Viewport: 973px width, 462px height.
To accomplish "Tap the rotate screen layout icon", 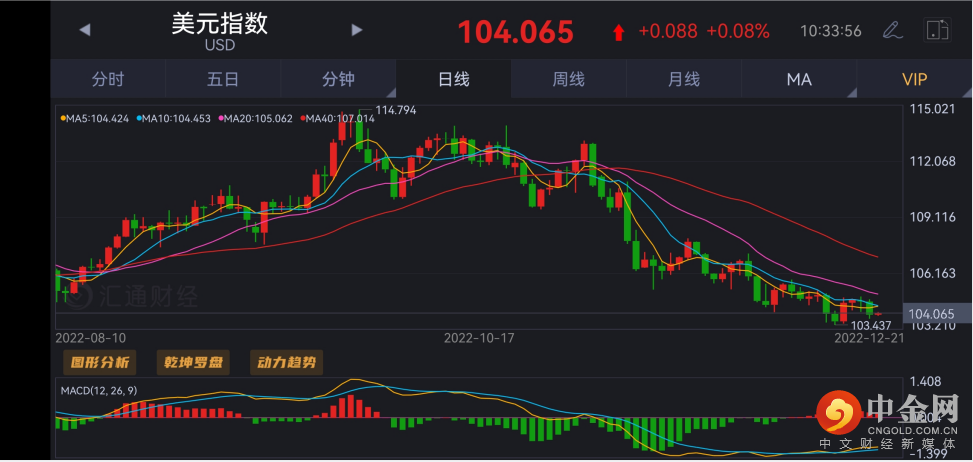I will 937,30.
